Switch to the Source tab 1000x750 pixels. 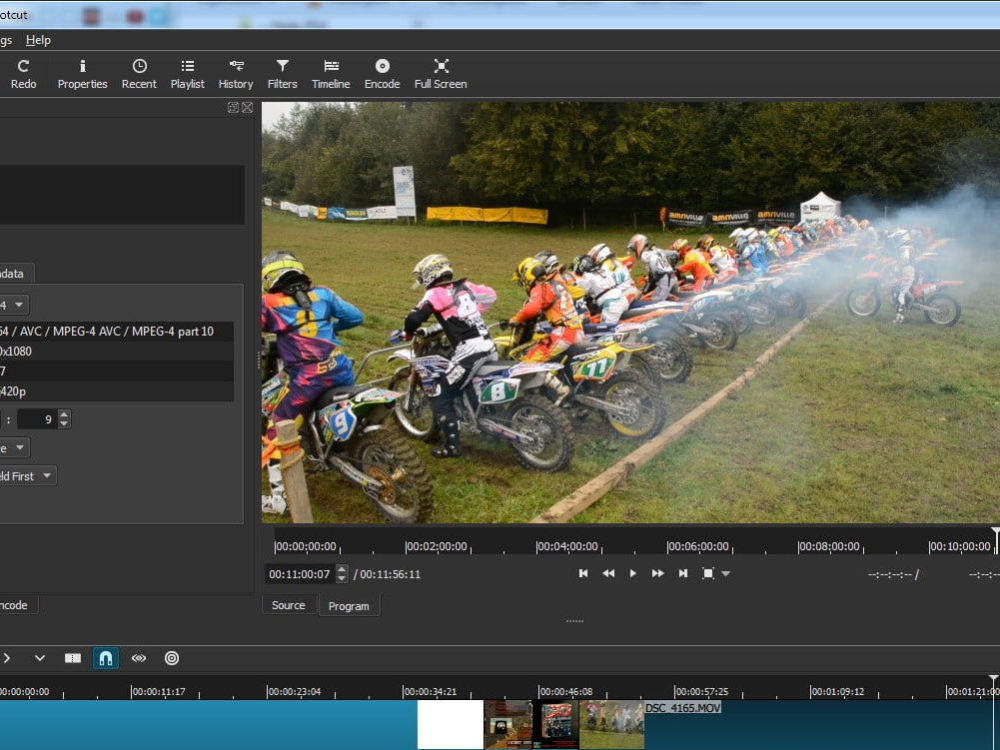click(x=289, y=605)
